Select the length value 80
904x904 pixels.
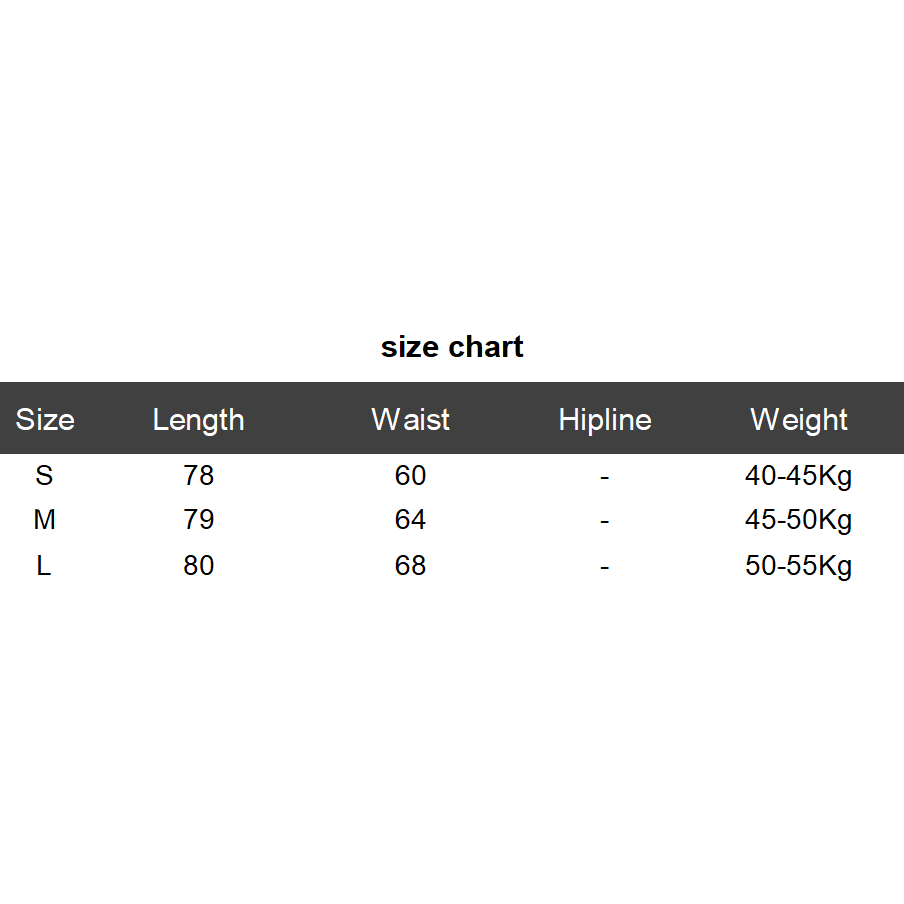coord(198,566)
